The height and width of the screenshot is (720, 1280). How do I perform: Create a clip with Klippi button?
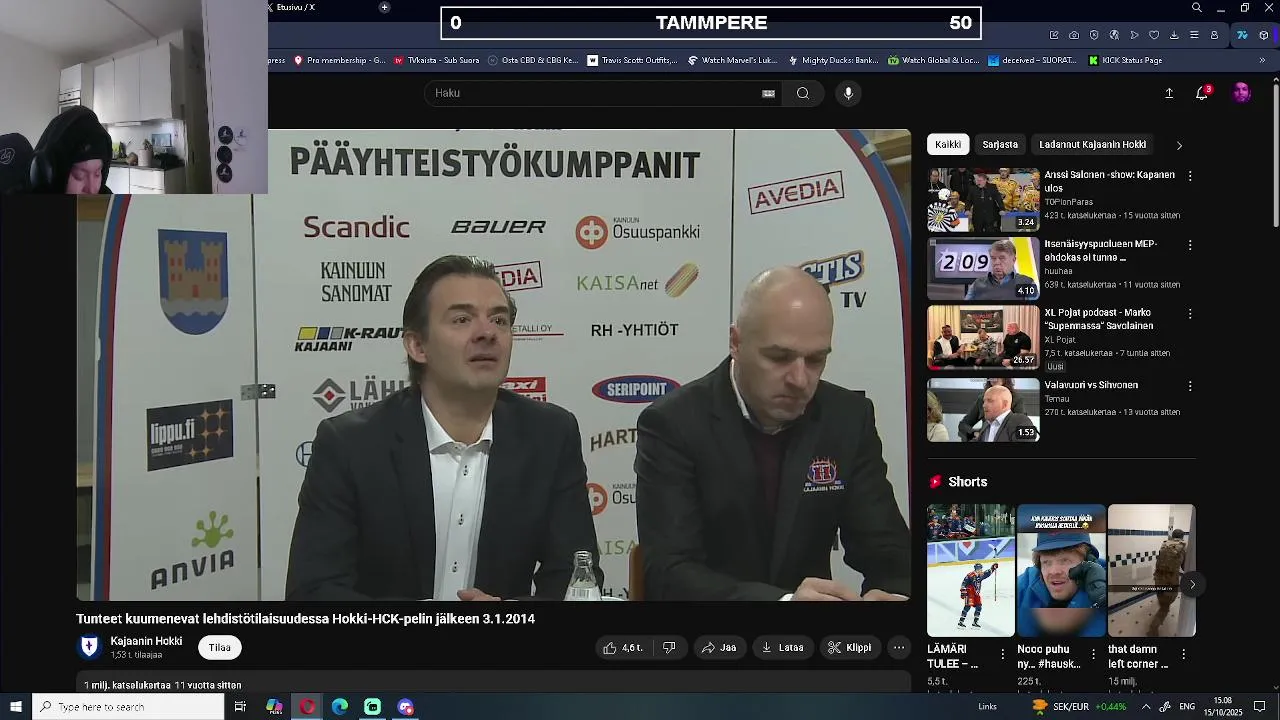(x=850, y=648)
